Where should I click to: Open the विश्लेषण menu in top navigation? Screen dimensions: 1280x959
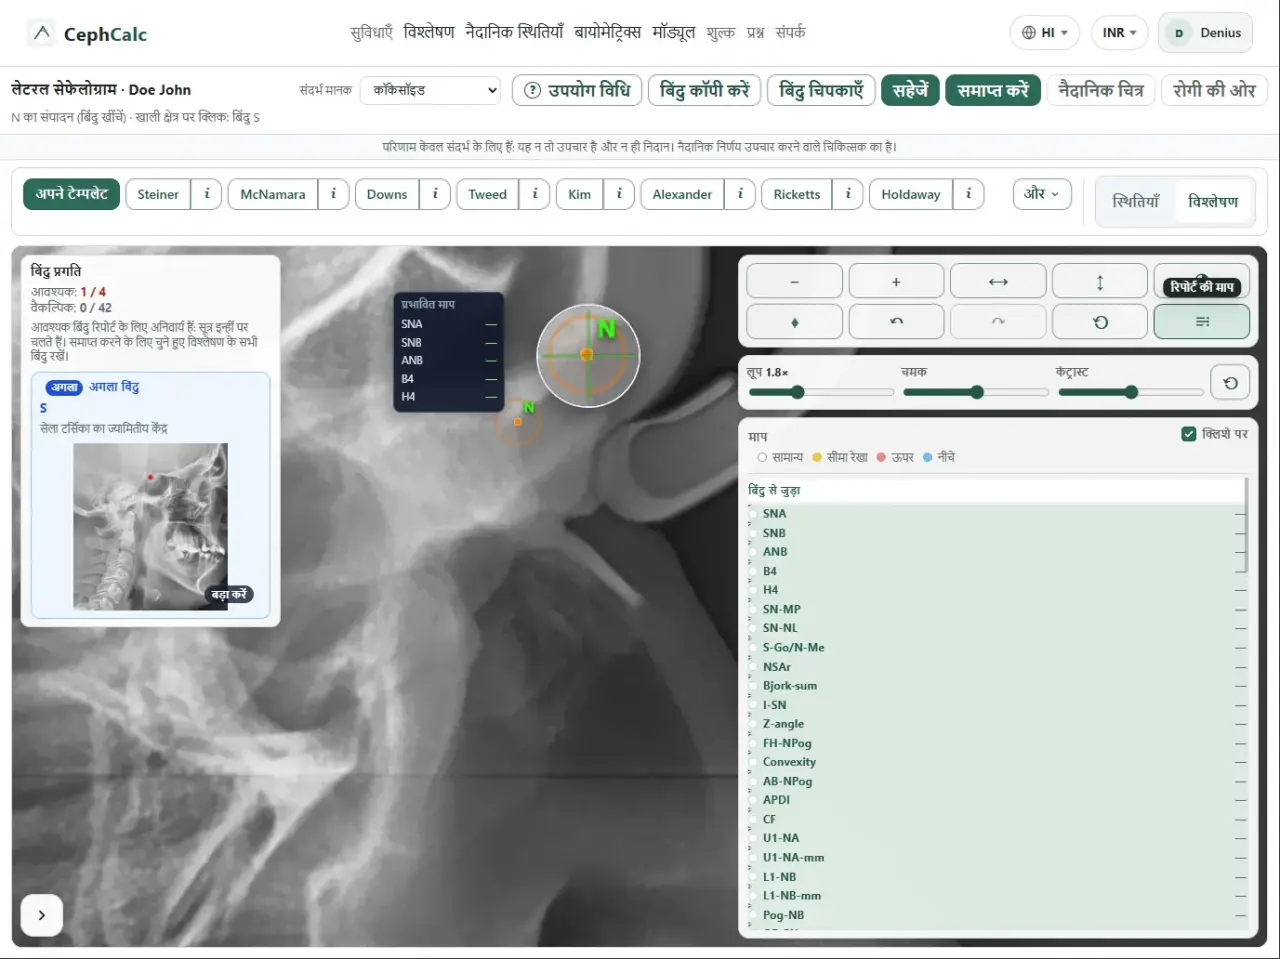point(429,32)
